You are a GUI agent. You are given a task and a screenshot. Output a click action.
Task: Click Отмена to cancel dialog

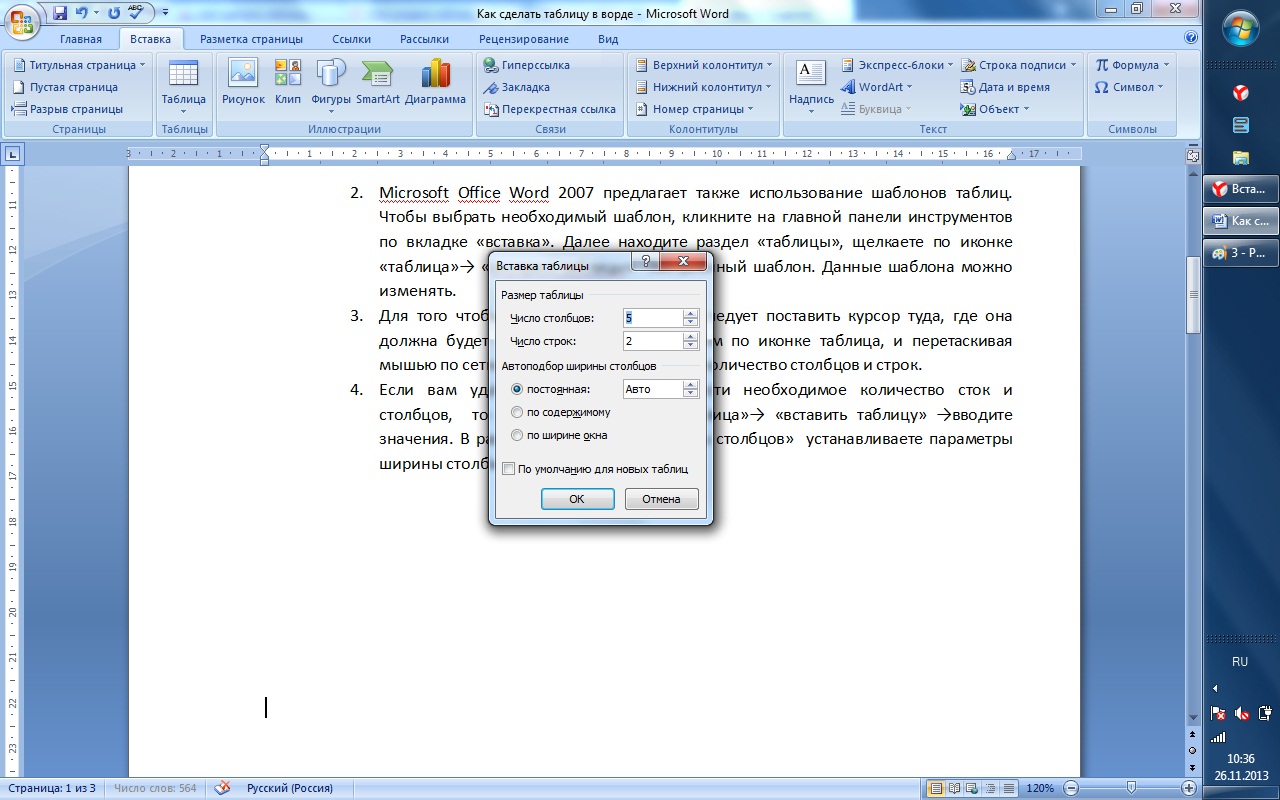pyautogui.click(x=661, y=499)
